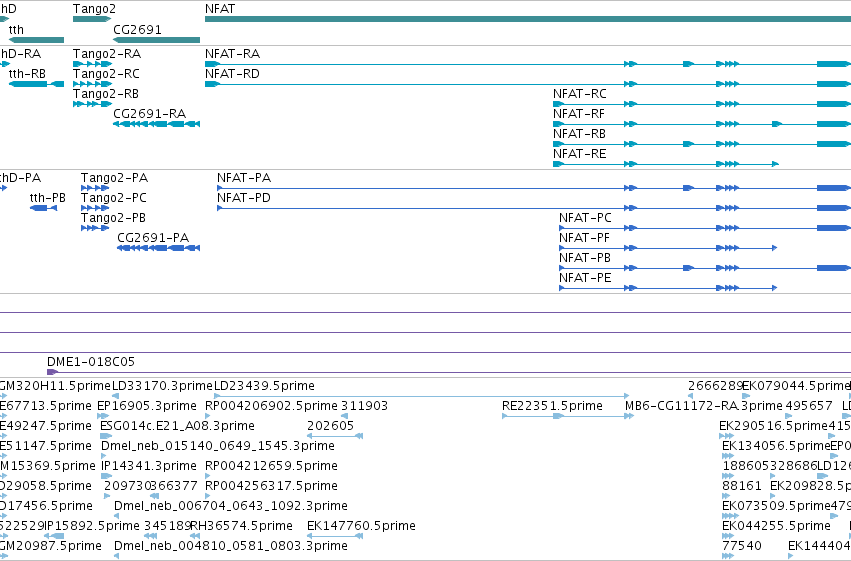Select the RP004256317.5prime EST

208,496
